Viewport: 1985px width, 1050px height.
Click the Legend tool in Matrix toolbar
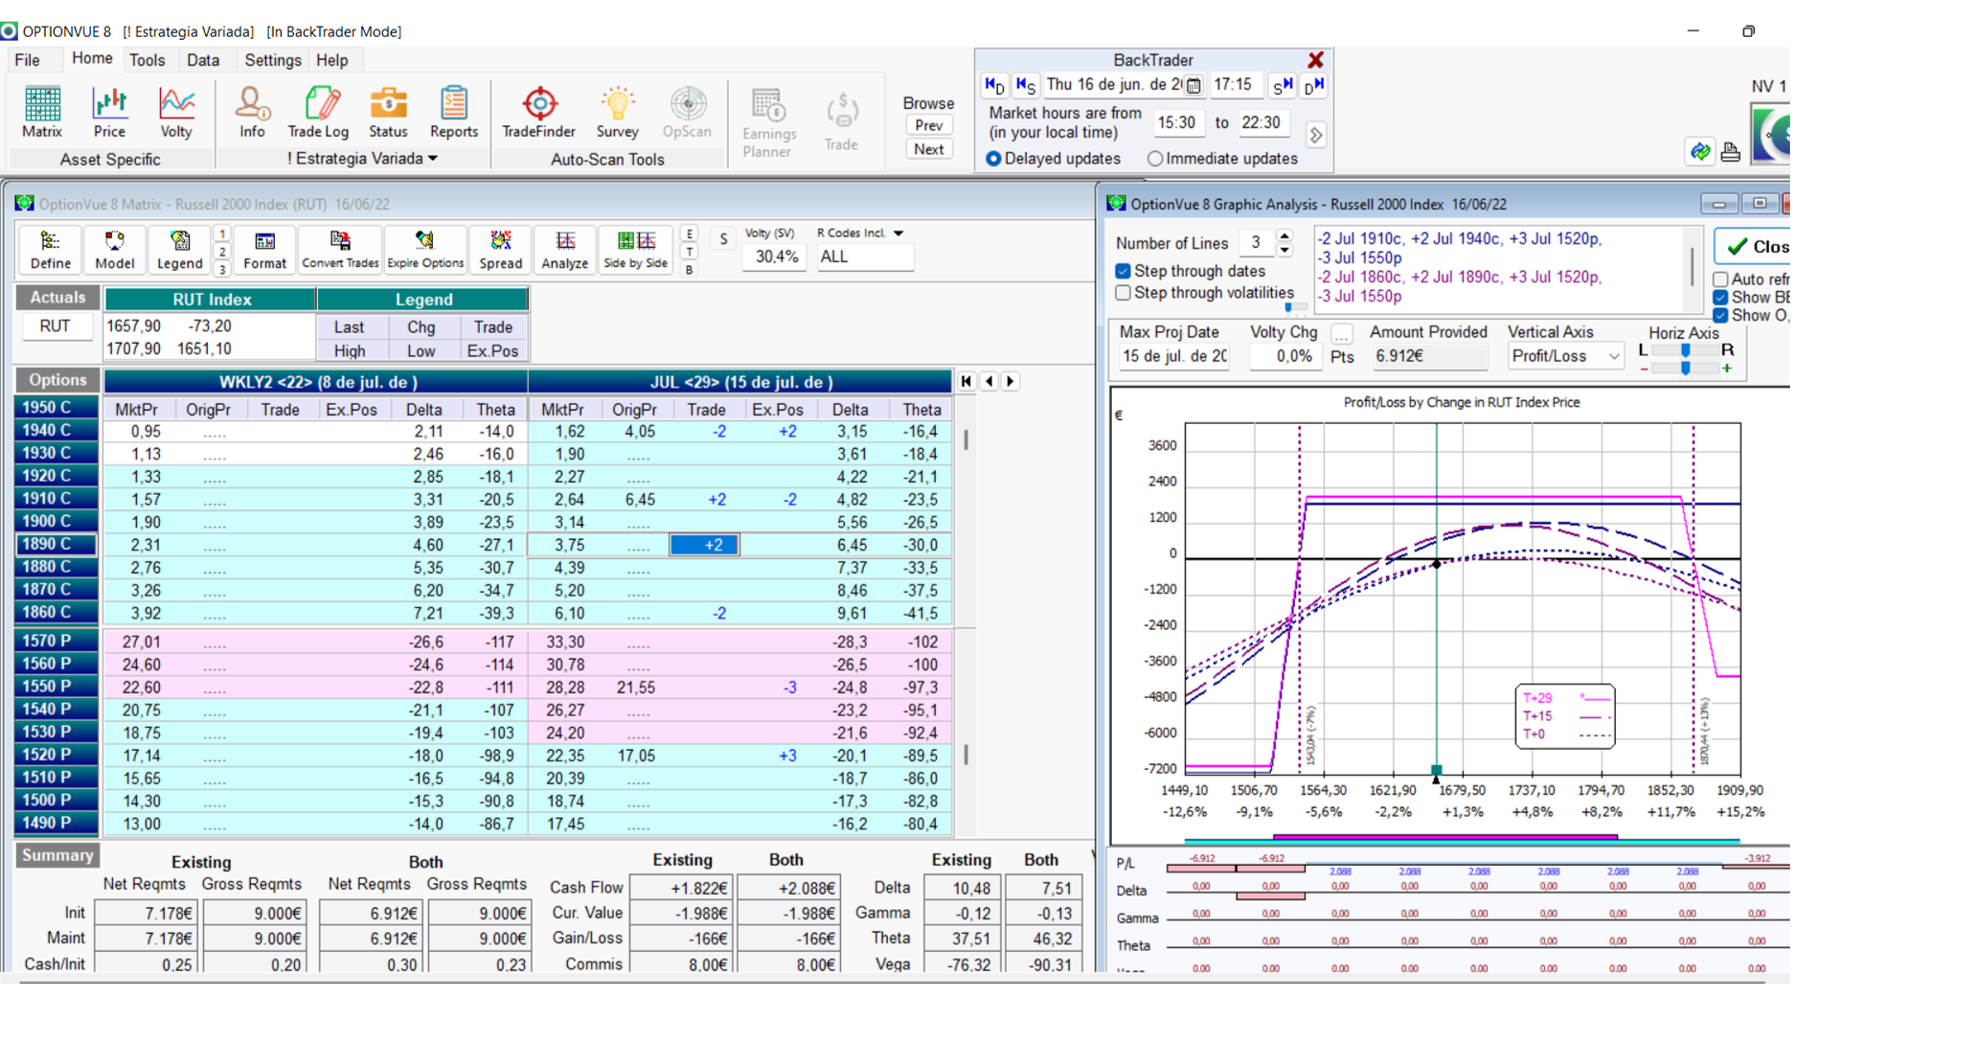[180, 250]
